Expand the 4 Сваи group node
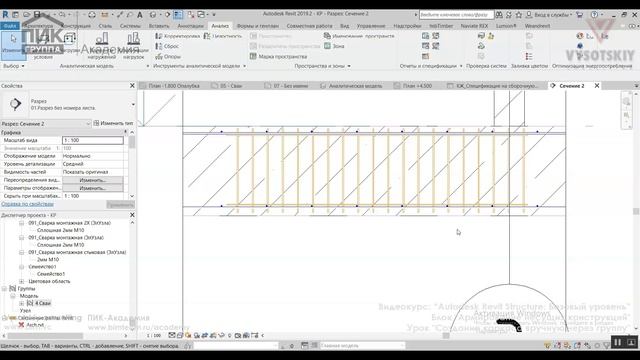The height and width of the screenshot is (360, 640). [22, 303]
